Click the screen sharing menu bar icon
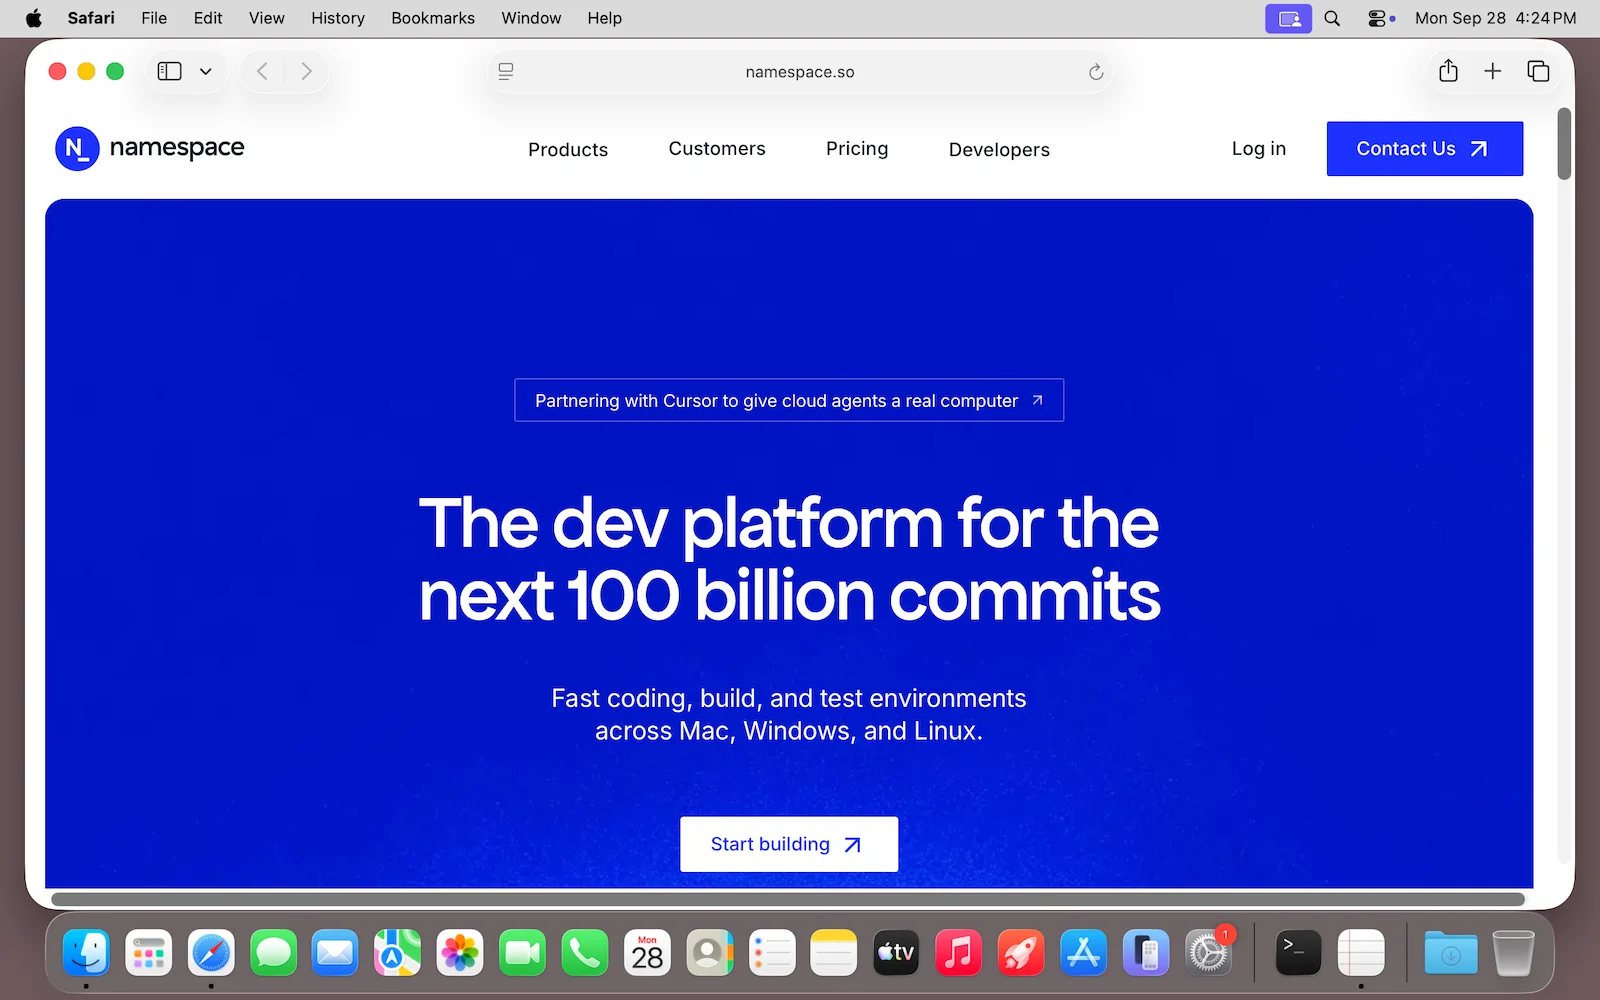This screenshot has width=1600, height=1000. 1289,18
